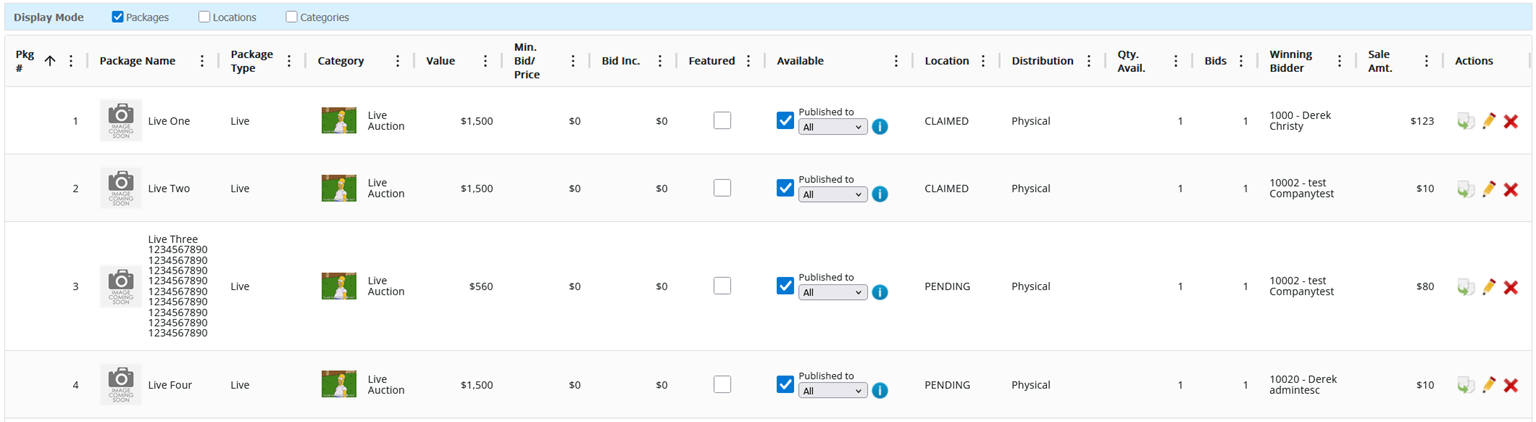Click the blue info icon for Live One

click(880, 127)
